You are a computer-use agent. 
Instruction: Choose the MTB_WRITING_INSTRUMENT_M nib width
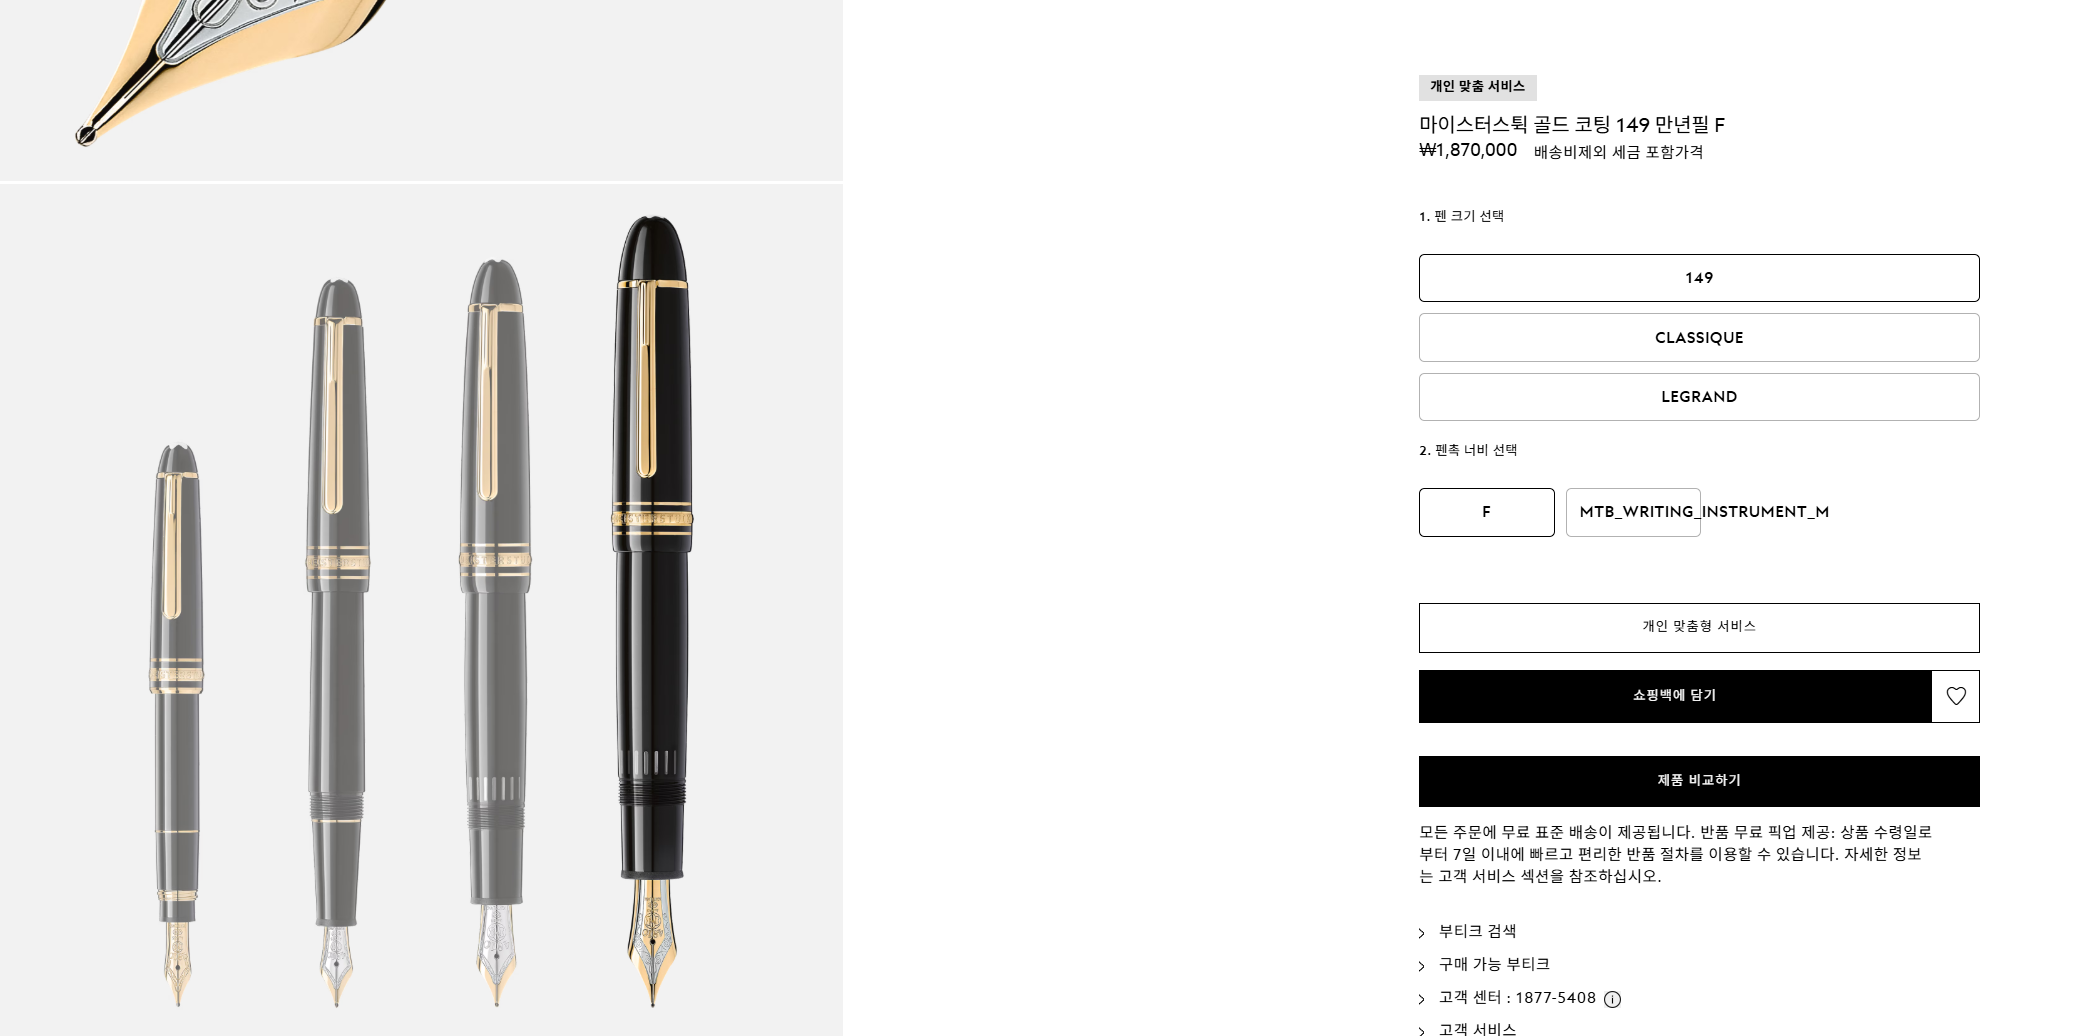(1633, 512)
